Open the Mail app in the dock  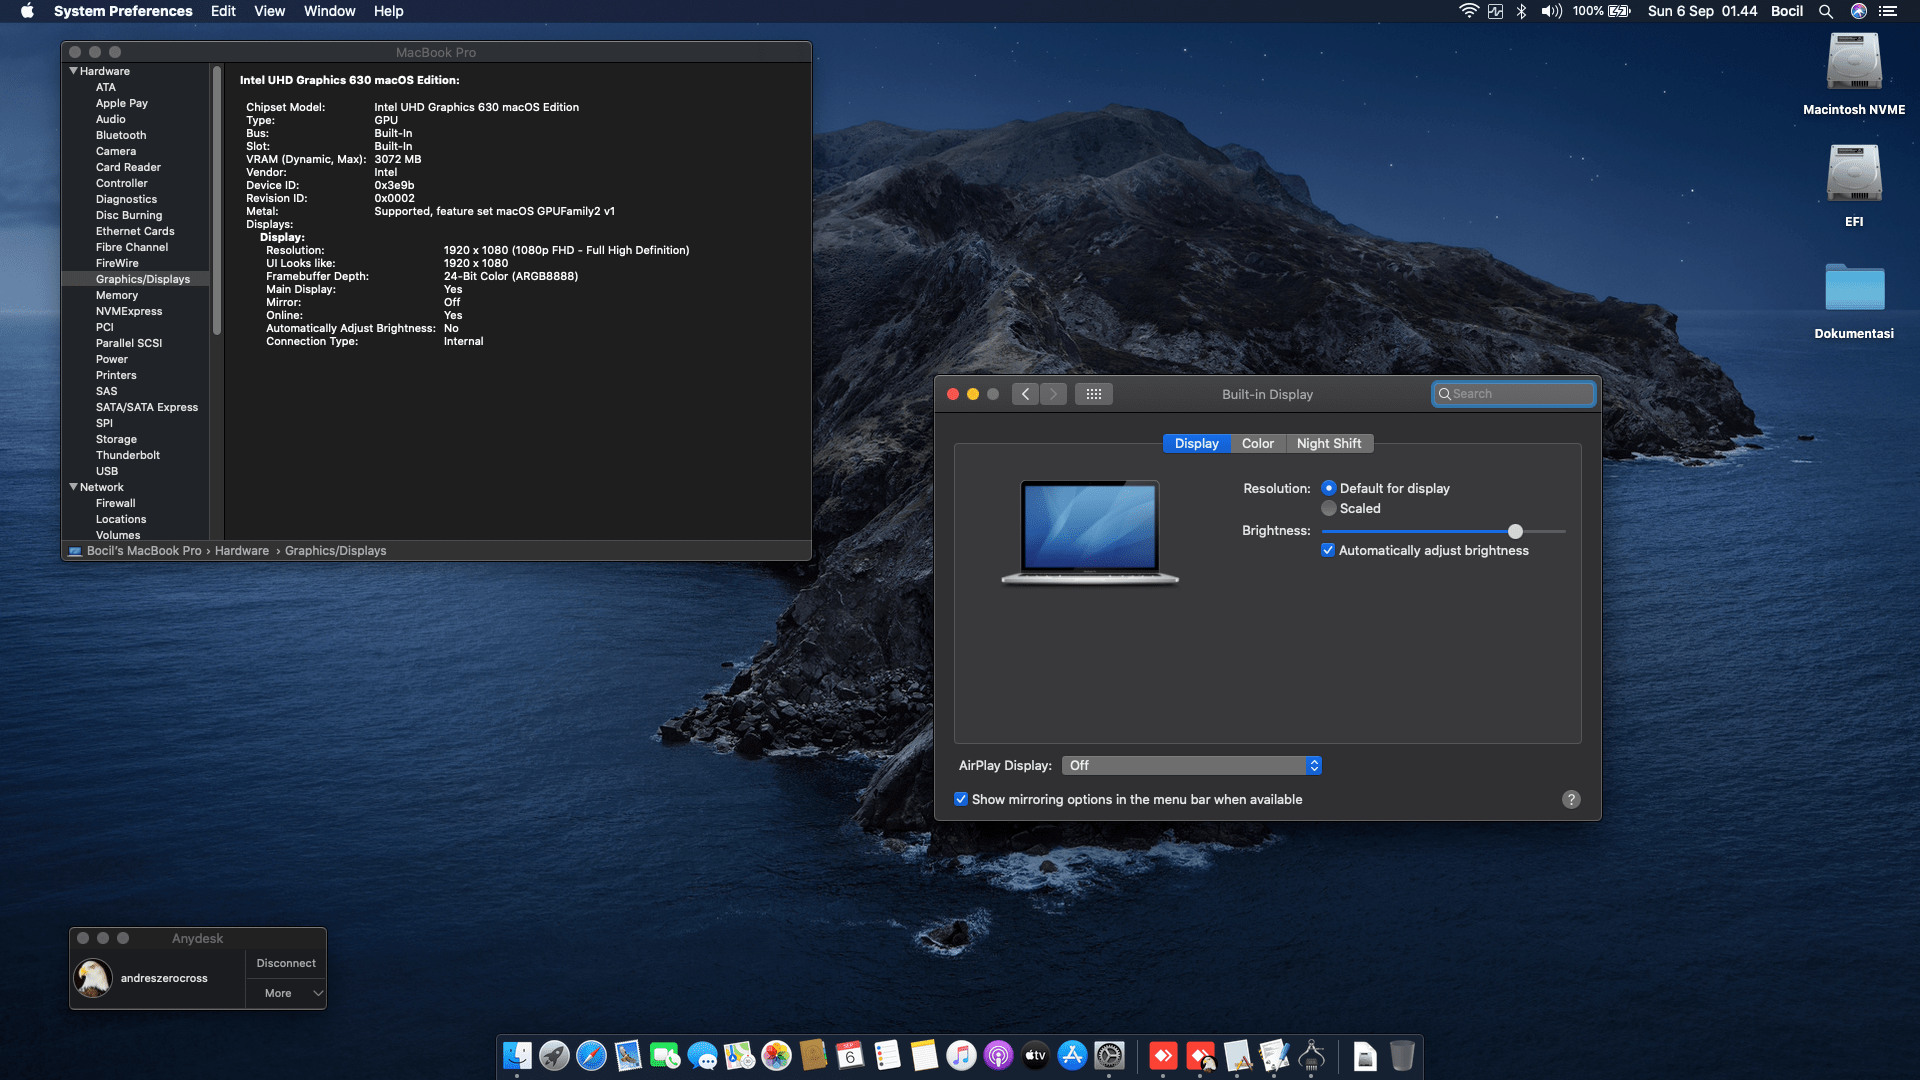pyautogui.click(x=628, y=1055)
